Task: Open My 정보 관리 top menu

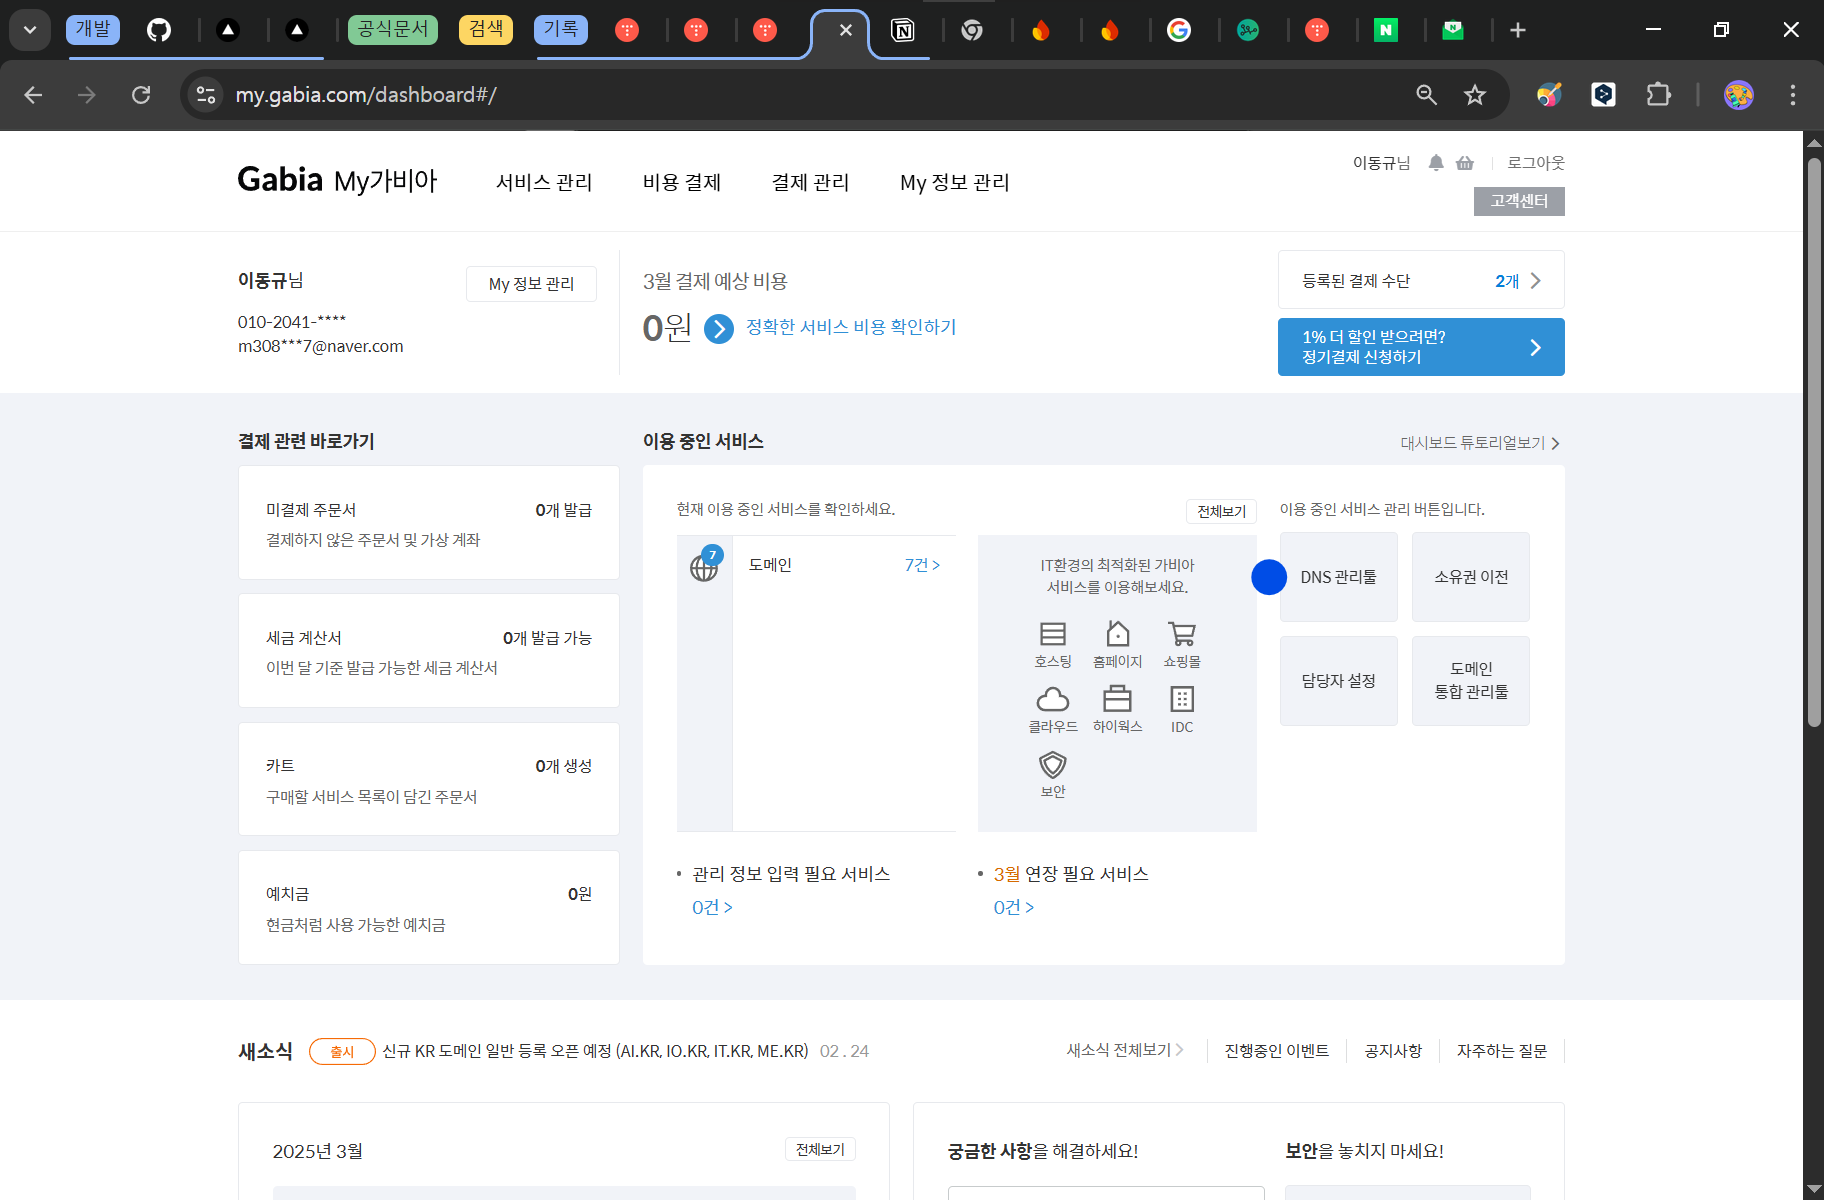Action: (955, 182)
